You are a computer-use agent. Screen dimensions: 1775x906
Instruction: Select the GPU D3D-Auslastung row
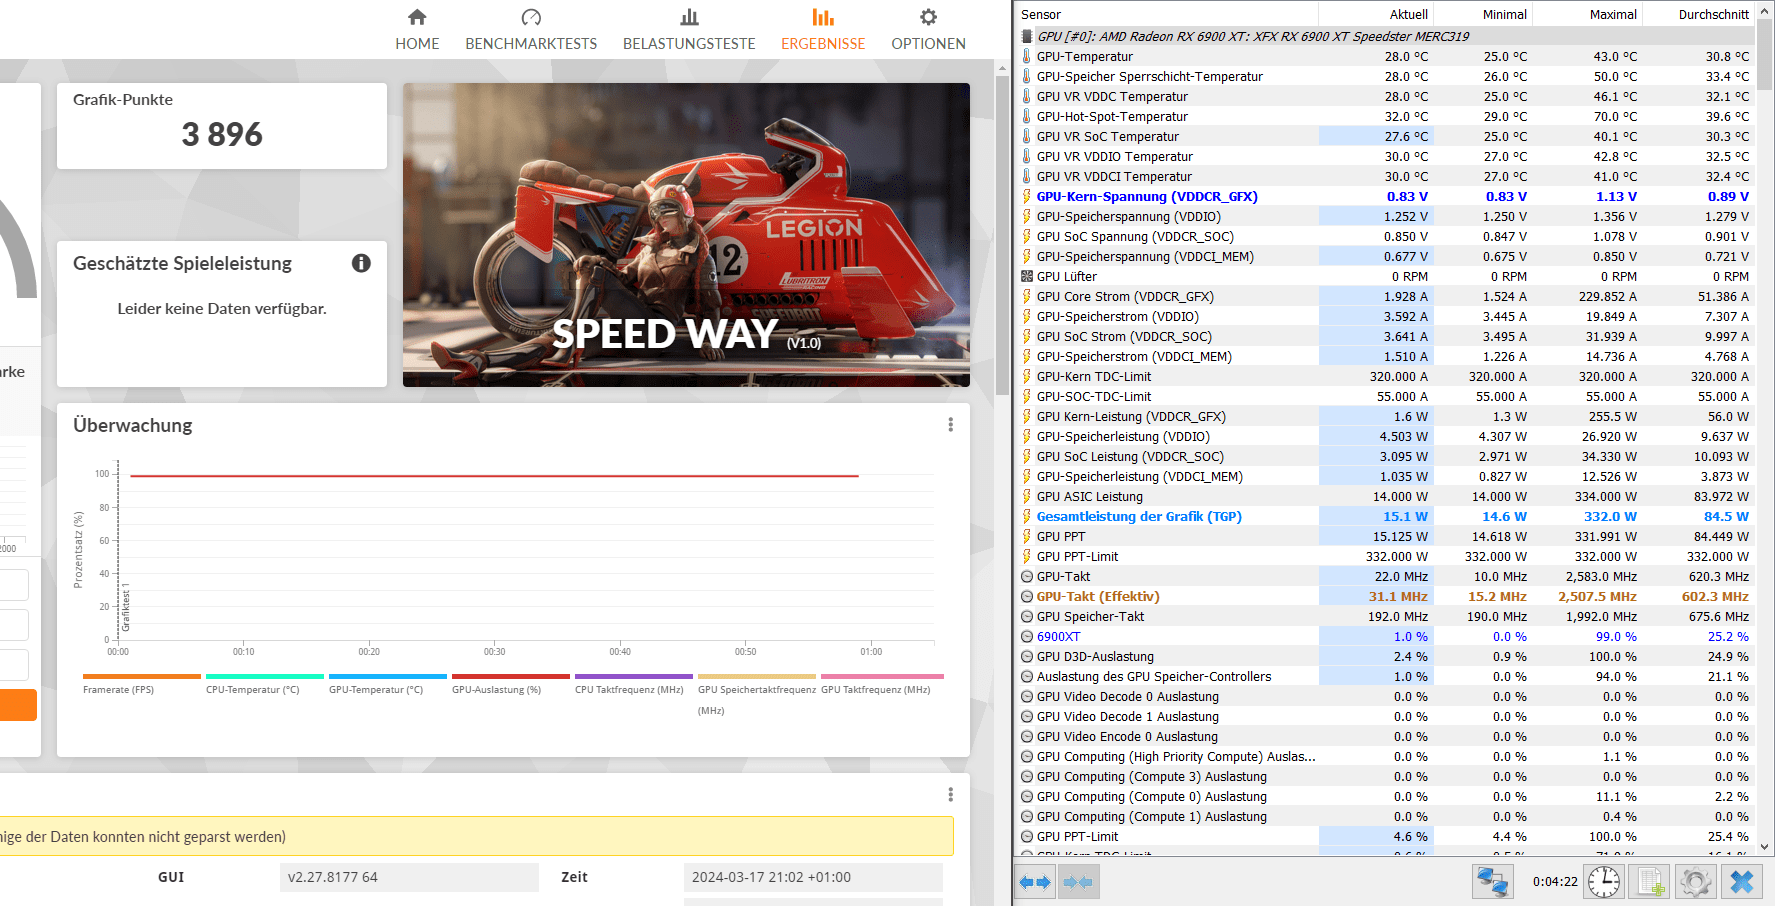tap(1385, 656)
